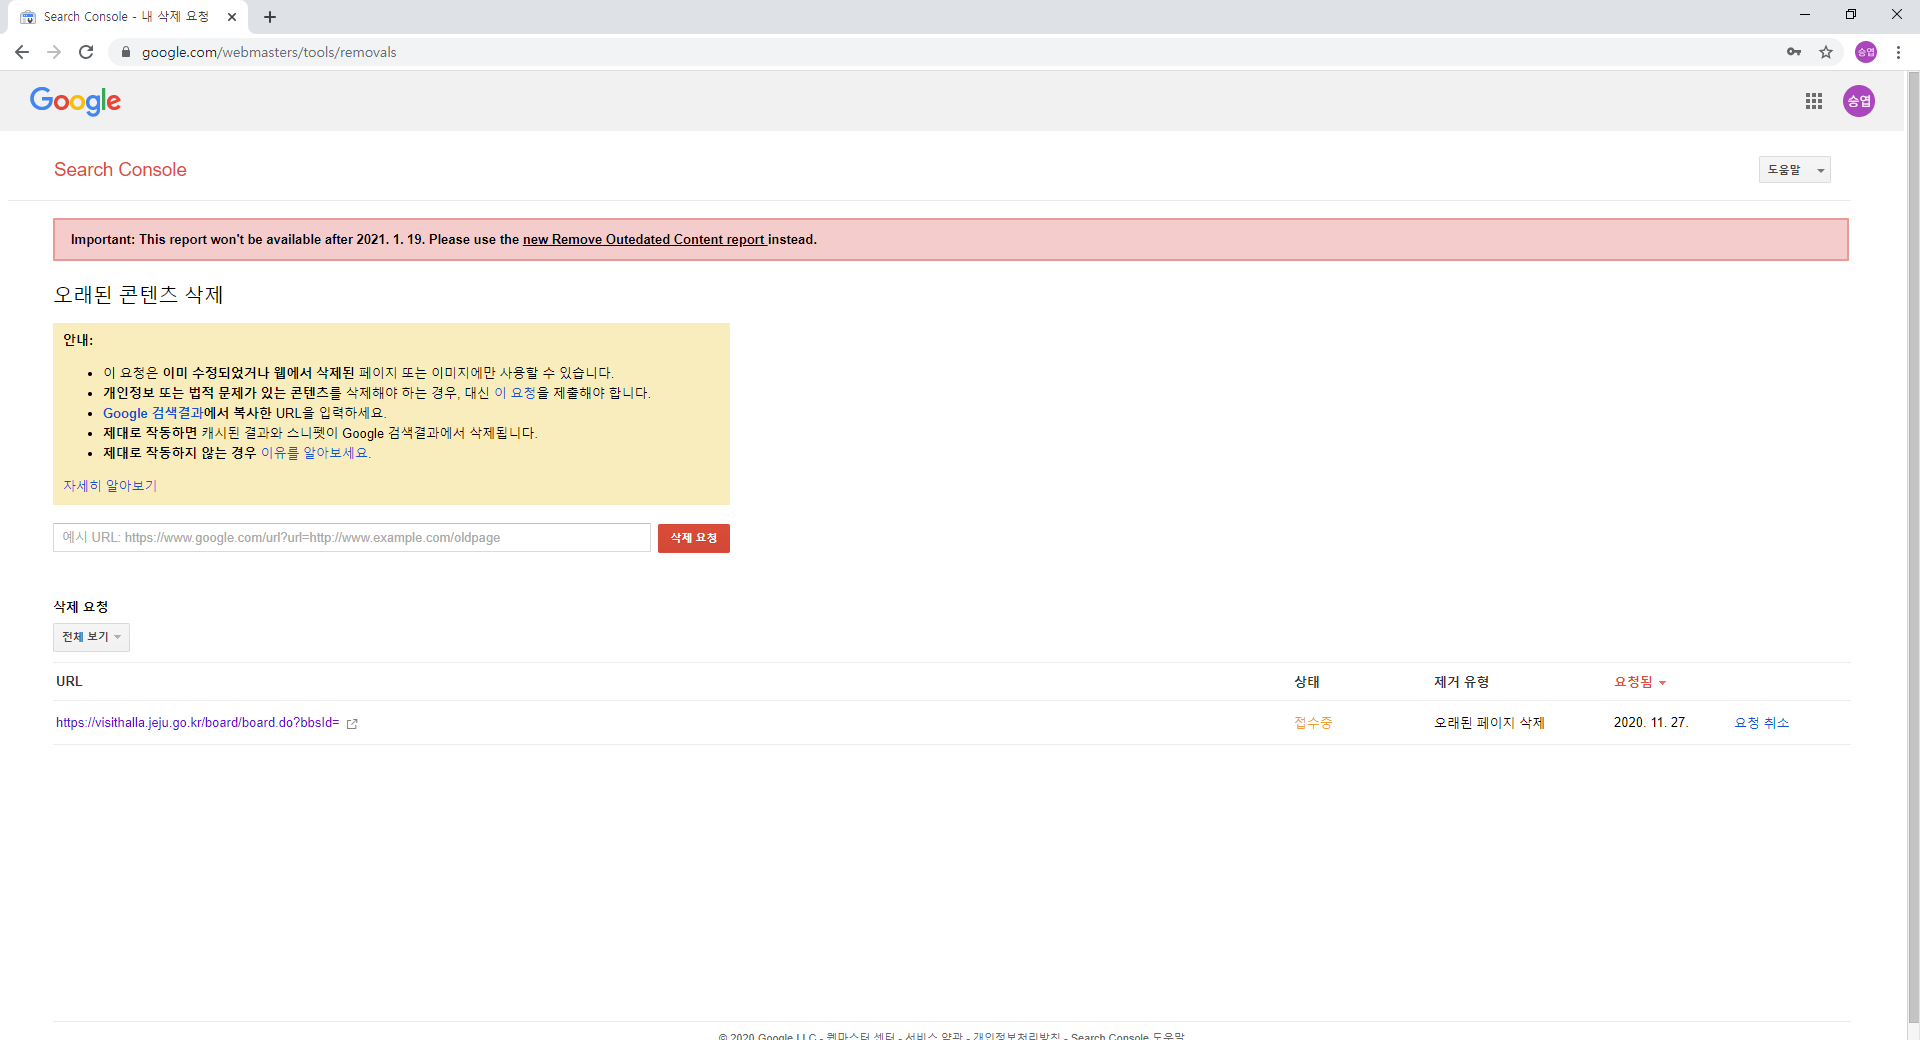The image size is (1920, 1040).
Task: Click the 2020. 11. 27. date cell
Action: pyautogui.click(x=1651, y=723)
